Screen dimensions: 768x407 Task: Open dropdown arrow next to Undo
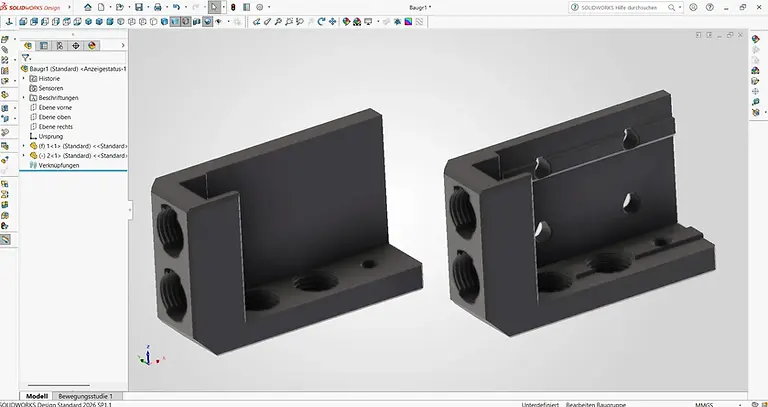click(x=185, y=7)
